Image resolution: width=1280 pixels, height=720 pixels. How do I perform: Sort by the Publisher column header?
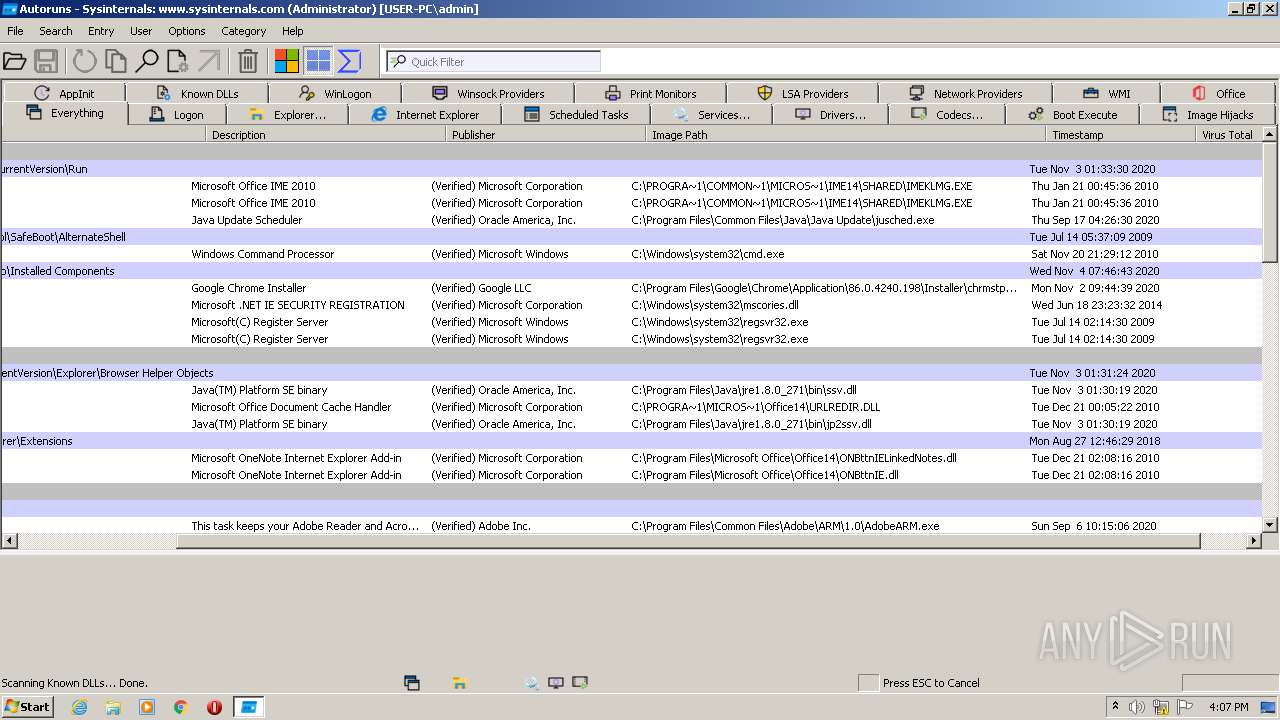(x=546, y=134)
